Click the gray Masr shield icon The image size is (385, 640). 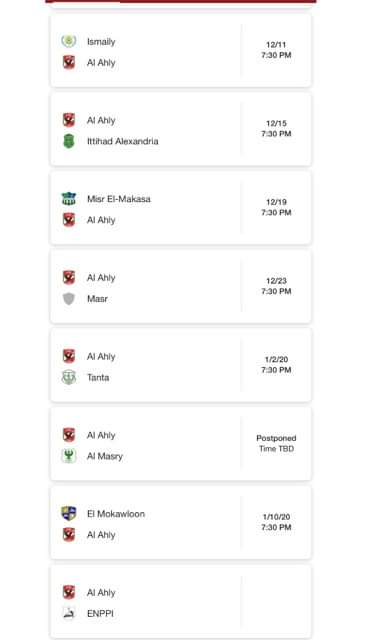click(x=69, y=299)
